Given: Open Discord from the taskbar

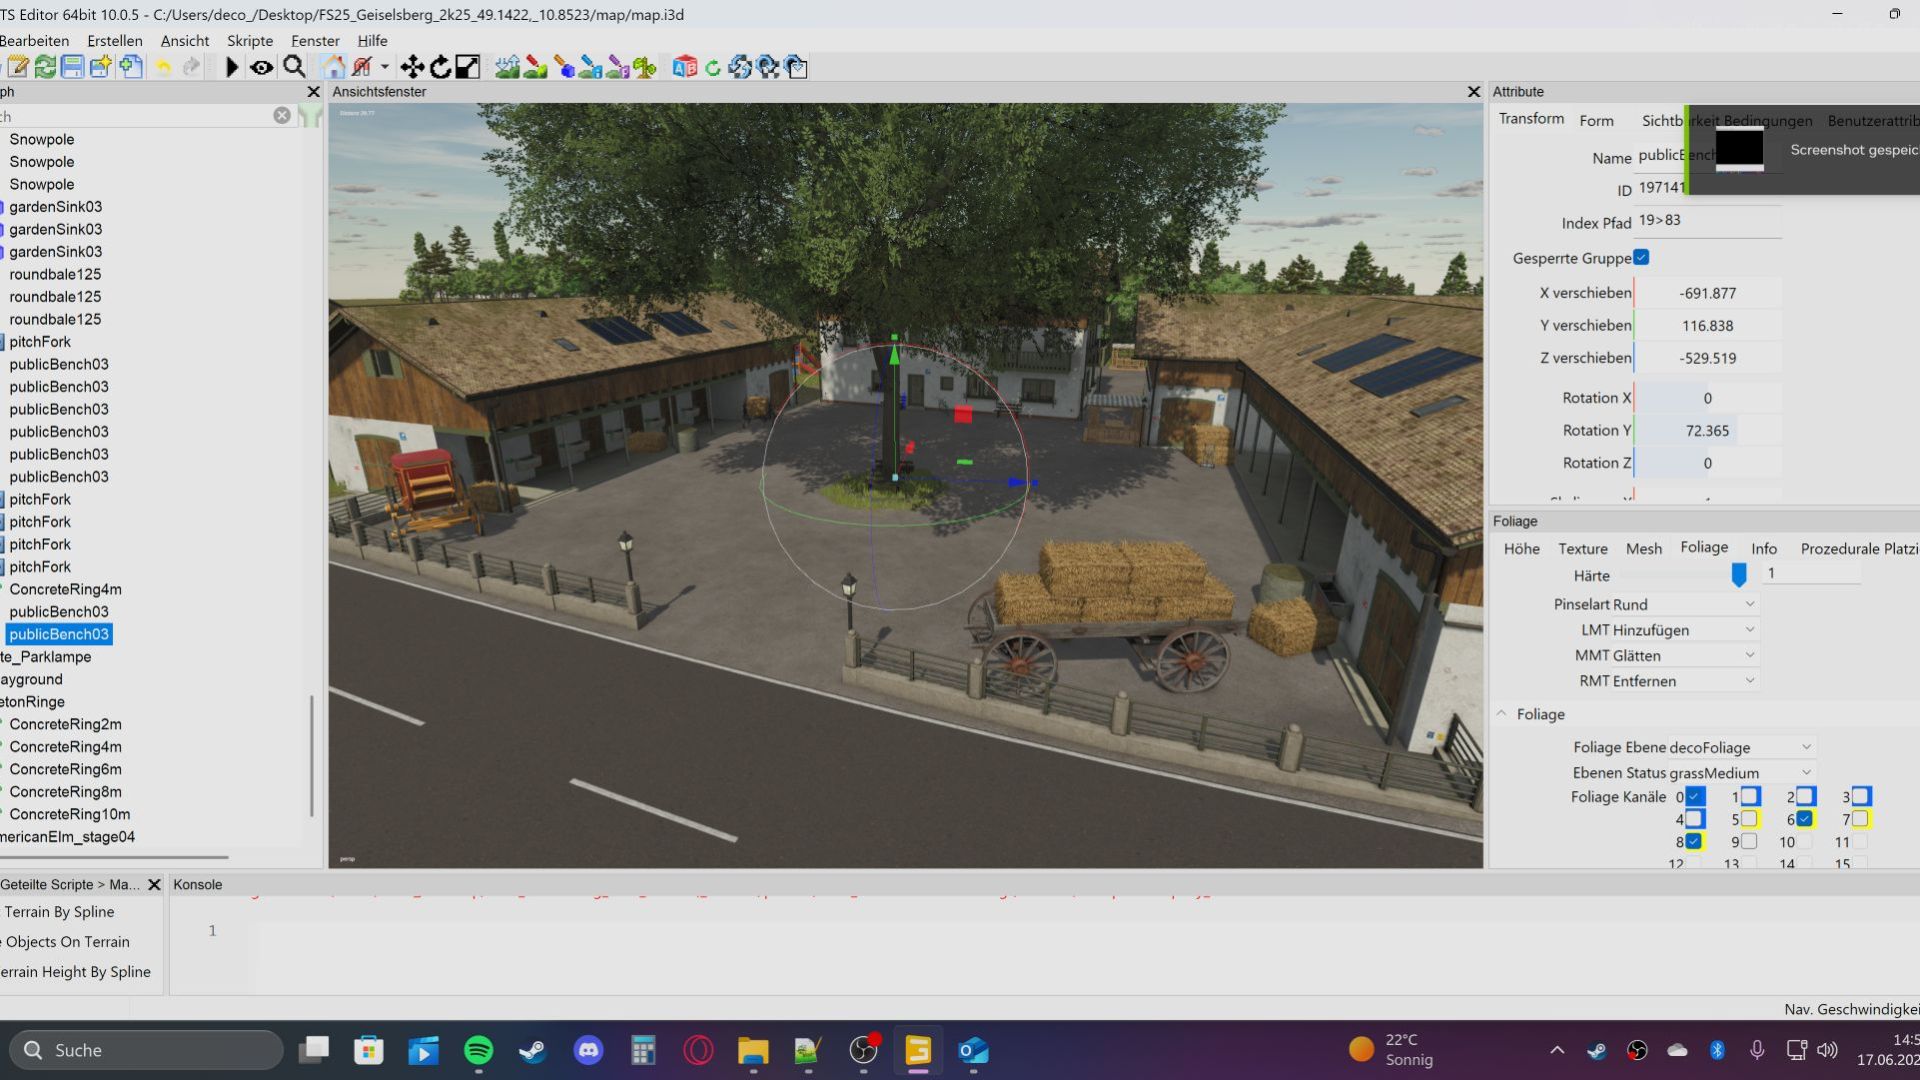Looking at the screenshot, I should coord(588,1050).
